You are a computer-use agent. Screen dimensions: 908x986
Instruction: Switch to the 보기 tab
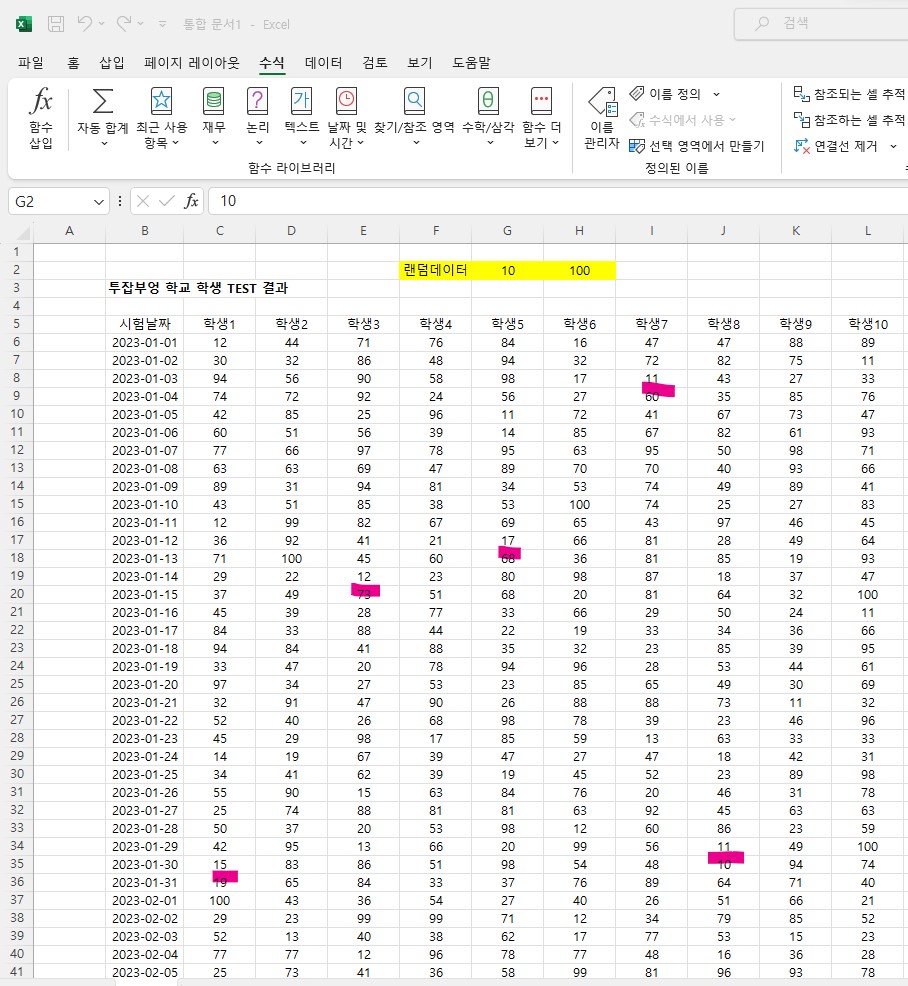coord(419,62)
